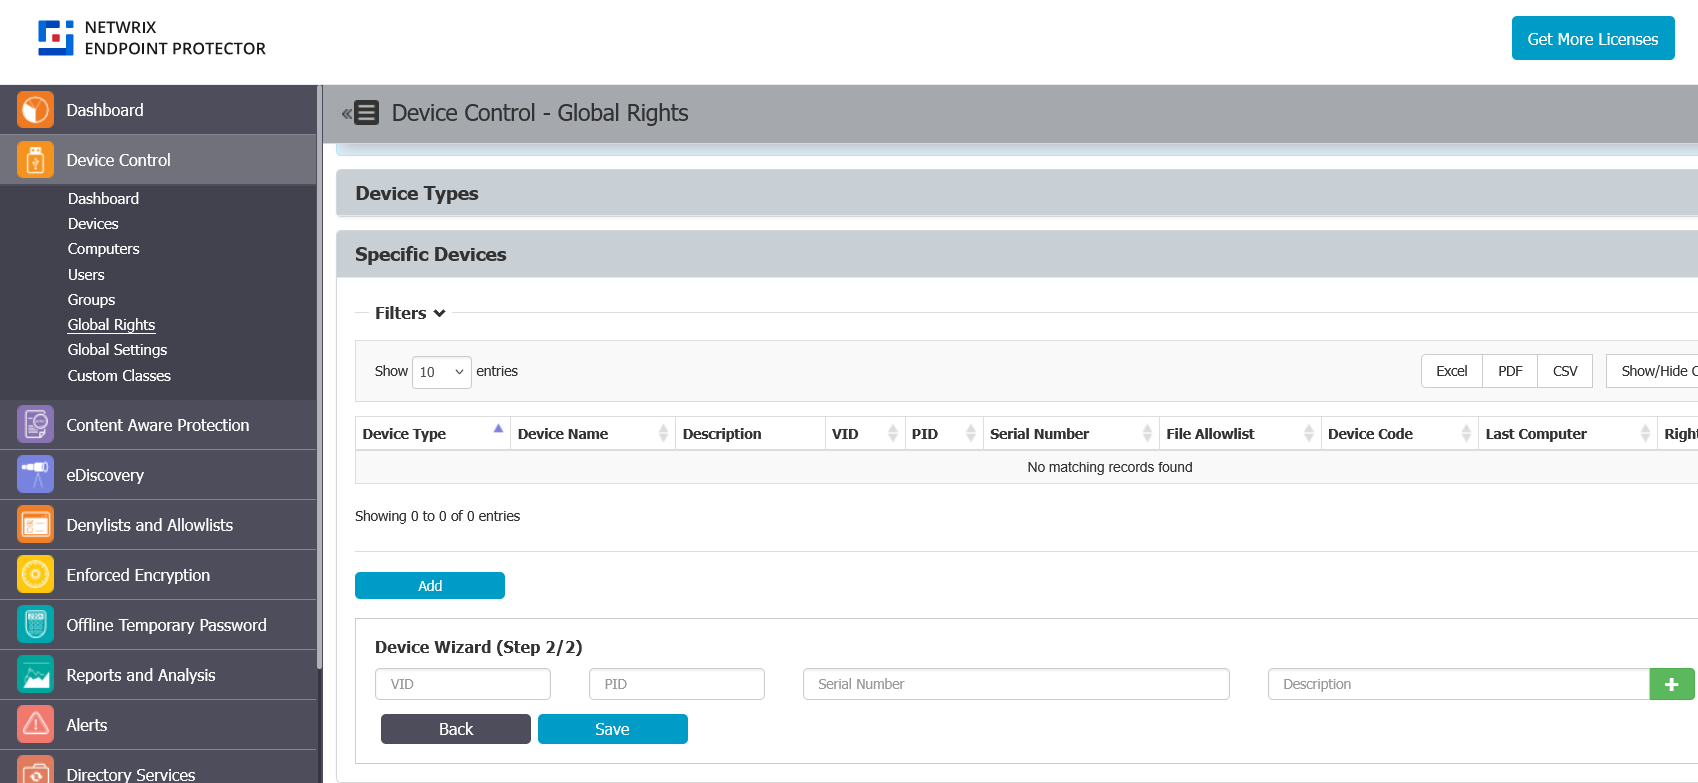Image resolution: width=1698 pixels, height=783 pixels.
Task: Click the Netwrix Endpoint Protector logo
Action: click(152, 38)
